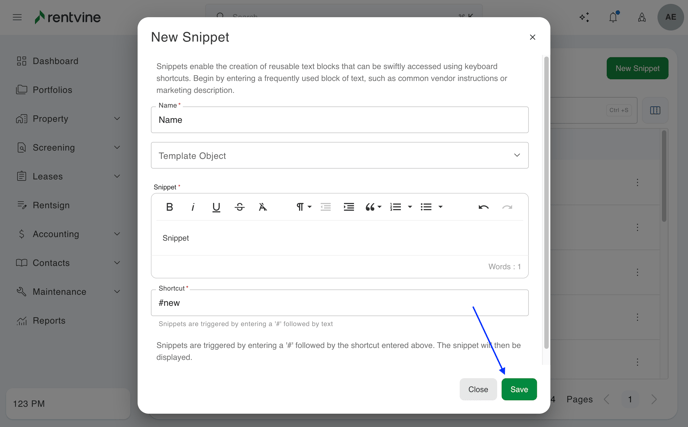
Task: Toggle bold formatting in snippet editor
Action: click(169, 207)
